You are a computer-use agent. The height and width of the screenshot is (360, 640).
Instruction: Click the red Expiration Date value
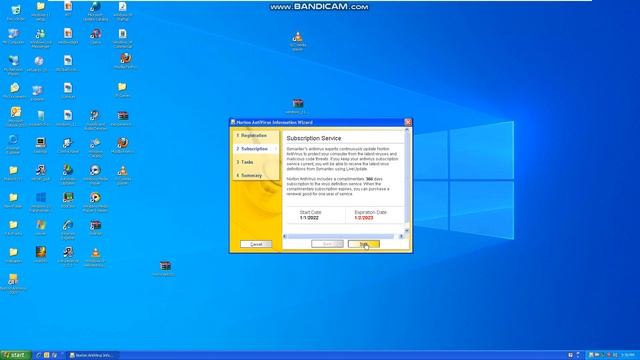click(364, 218)
